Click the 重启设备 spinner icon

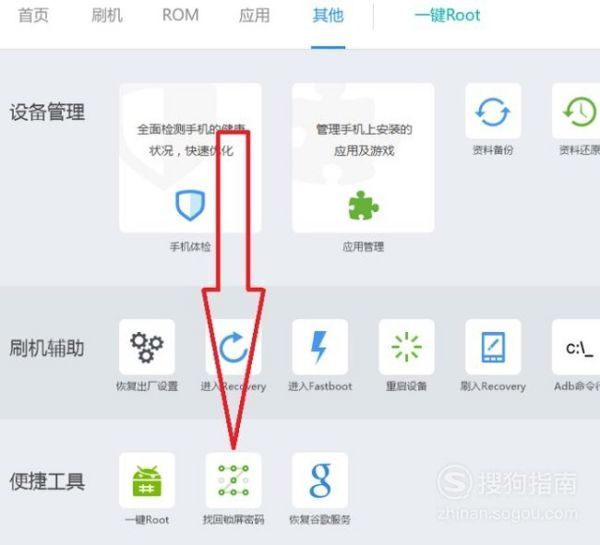(406, 347)
